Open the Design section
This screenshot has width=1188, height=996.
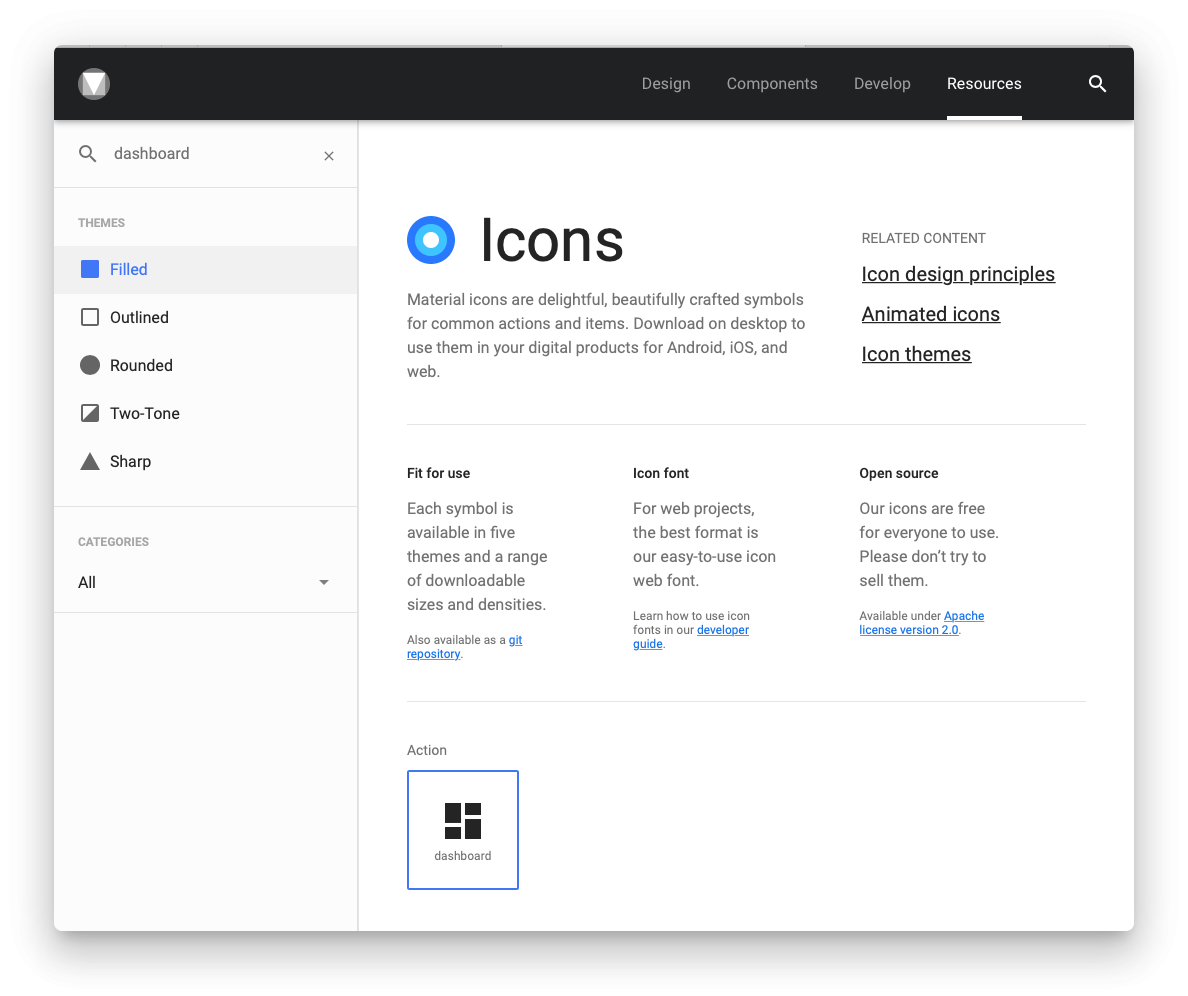pos(666,83)
